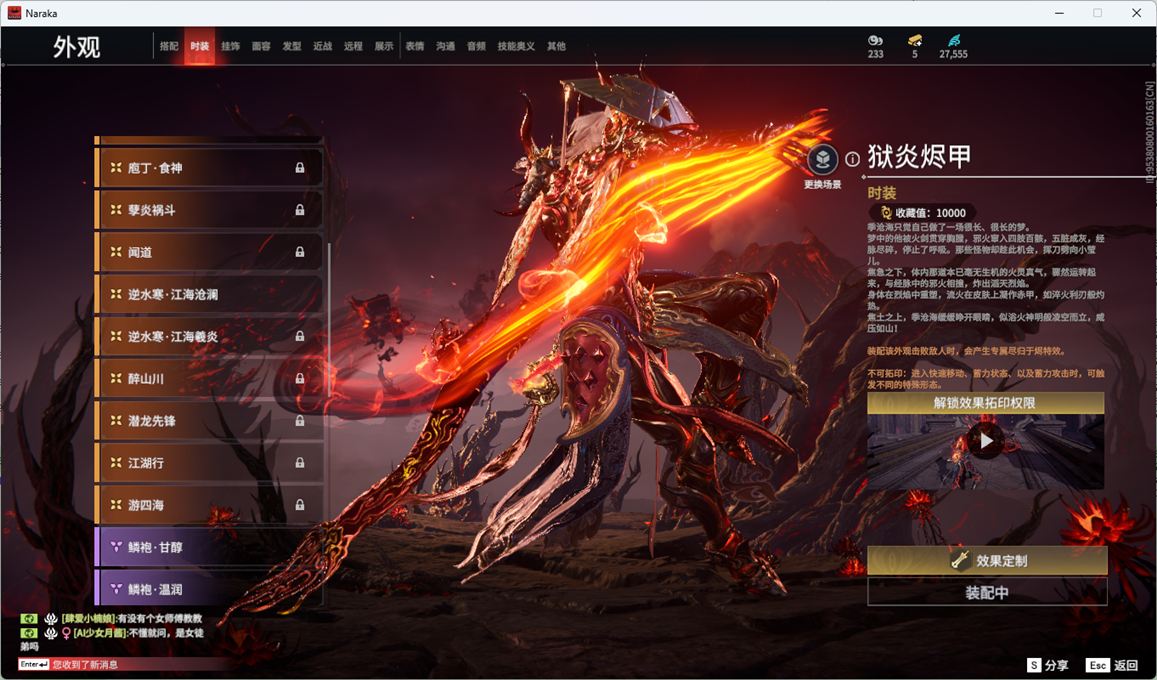Click the gold ticket currency icon

click(x=915, y=40)
